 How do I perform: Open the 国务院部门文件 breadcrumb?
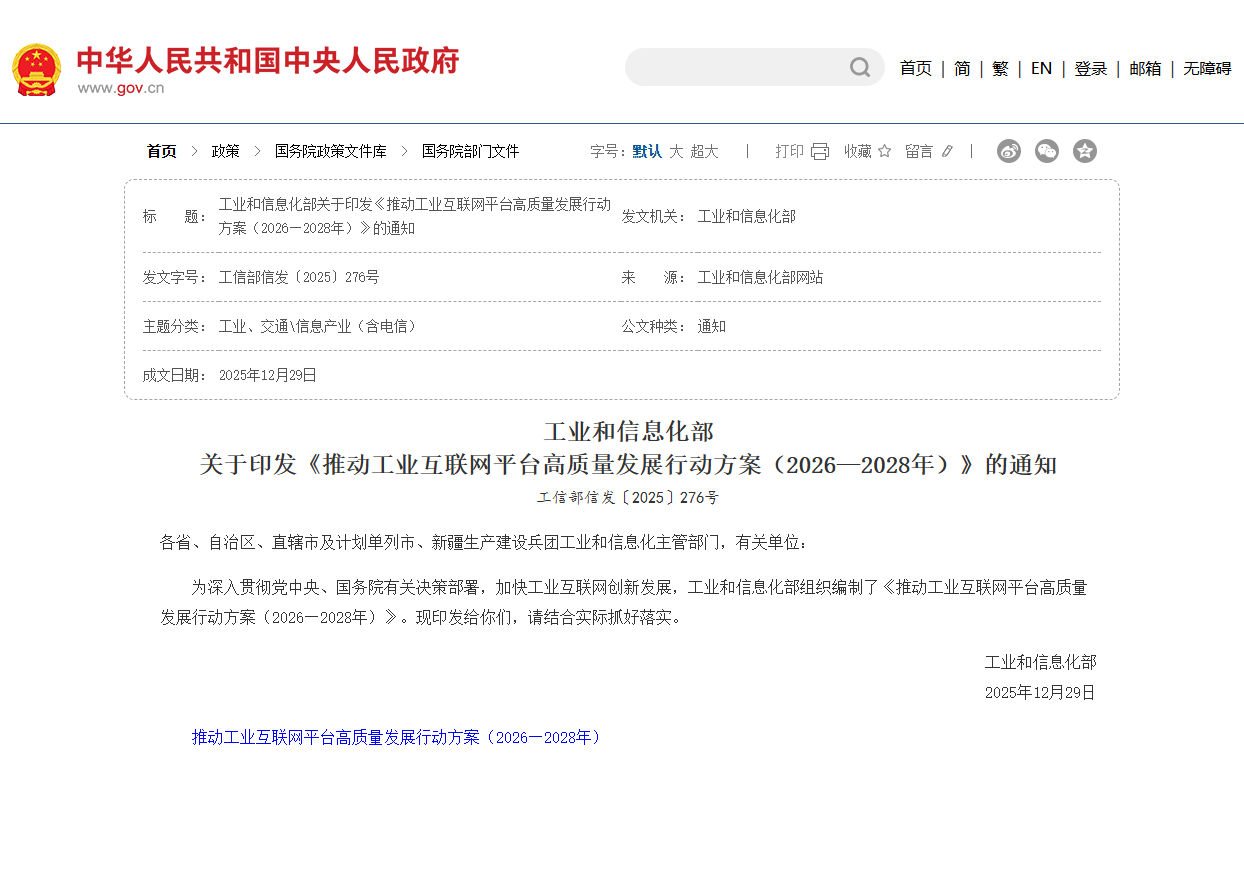point(470,151)
